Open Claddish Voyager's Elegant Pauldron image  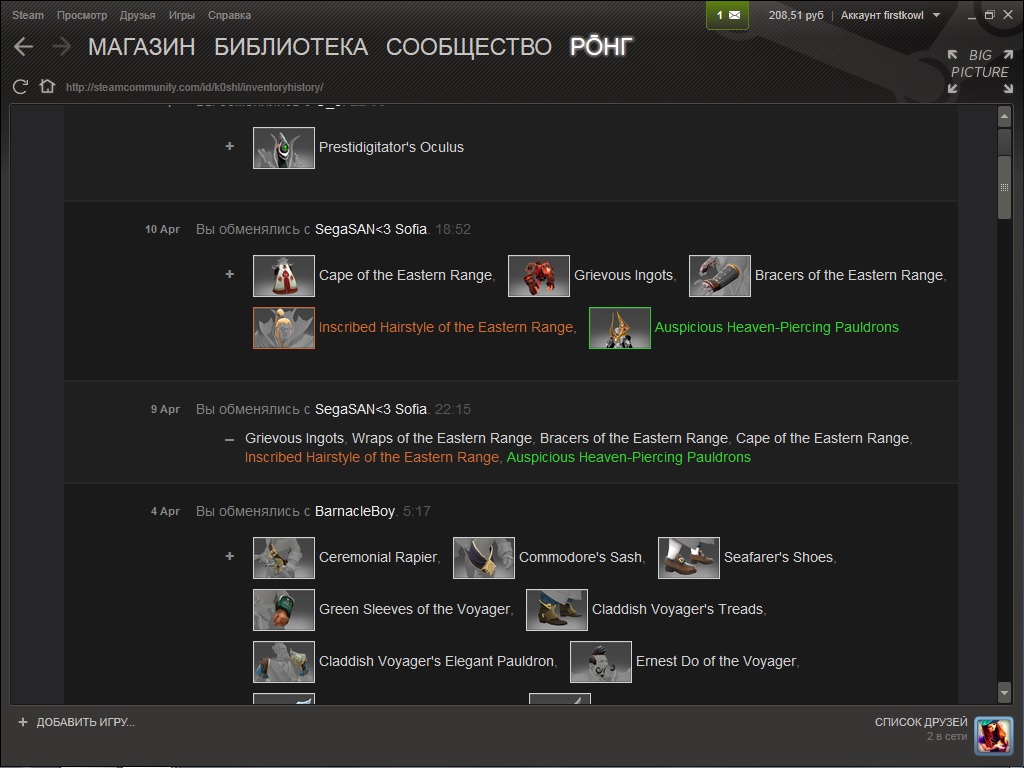point(283,662)
